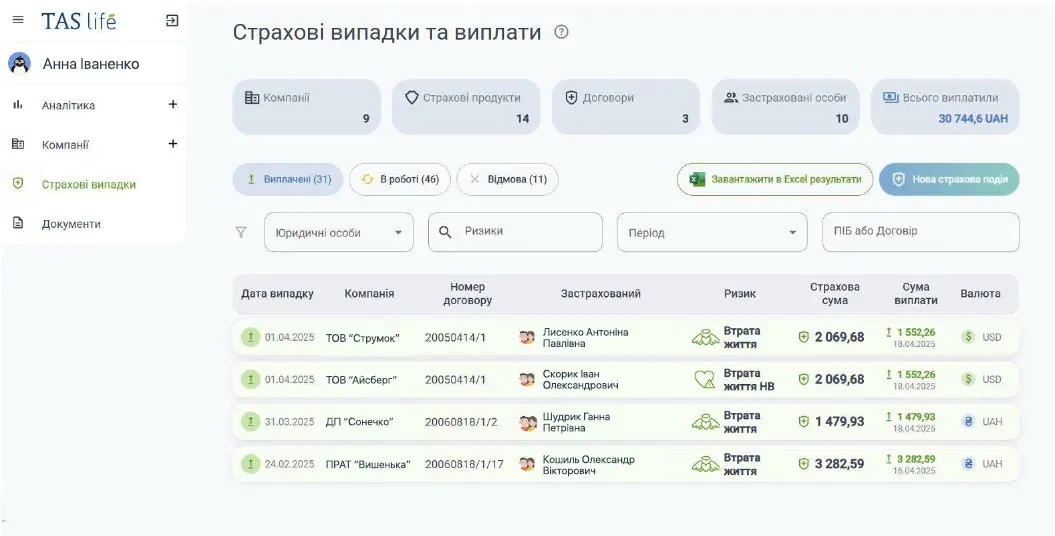This screenshot has width=1055, height=536.
Task: Click the Сума виплати column header
Action: coord(916,294)
